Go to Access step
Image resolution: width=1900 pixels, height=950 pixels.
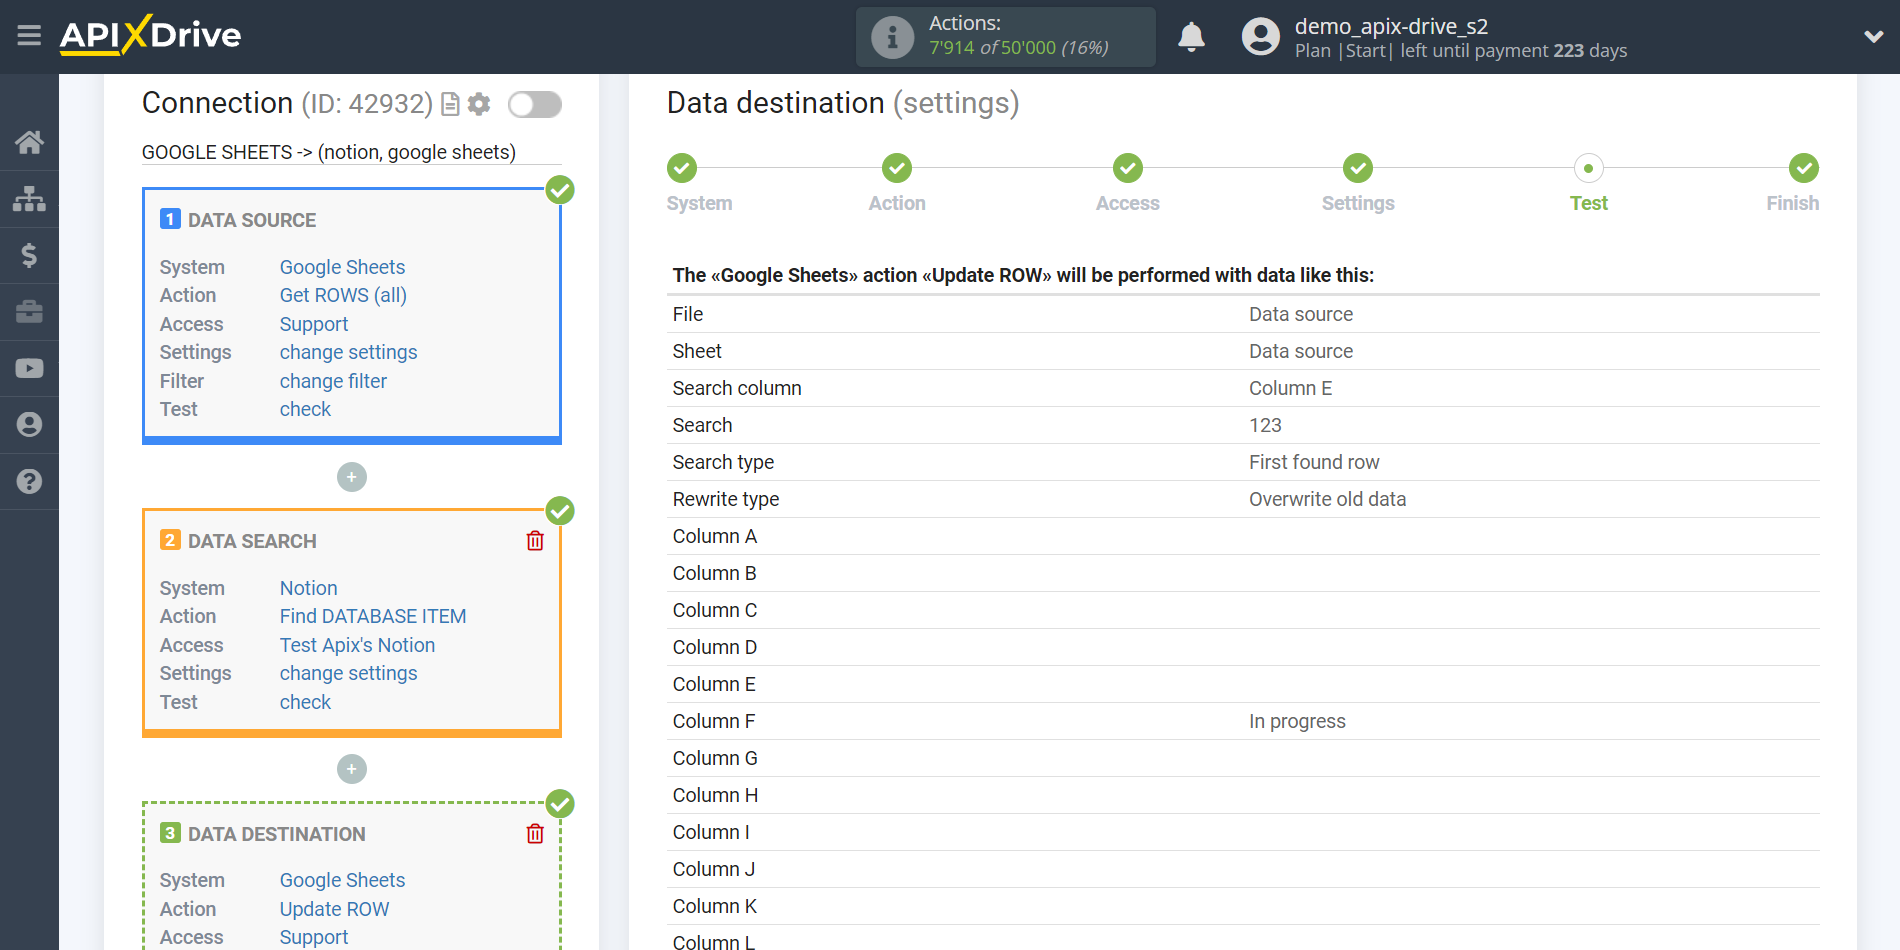click(x=1128, y=168)
